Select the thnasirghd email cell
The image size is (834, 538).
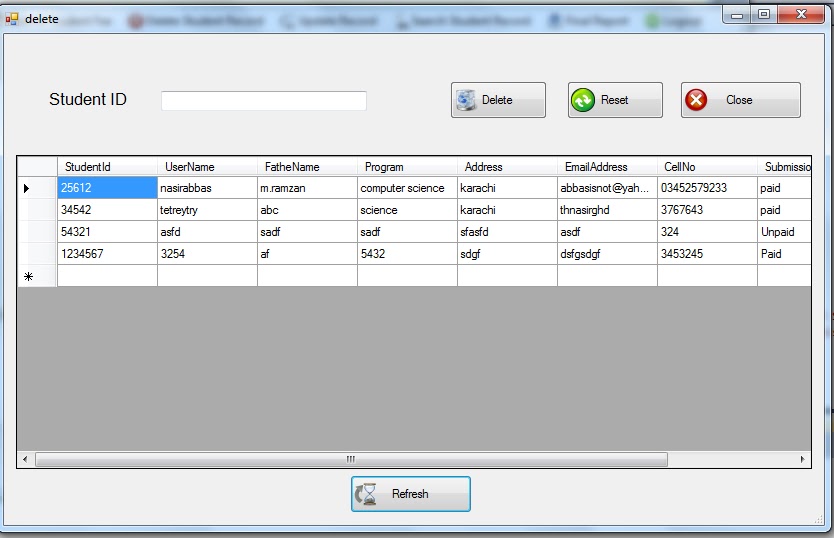coord(607,210)
